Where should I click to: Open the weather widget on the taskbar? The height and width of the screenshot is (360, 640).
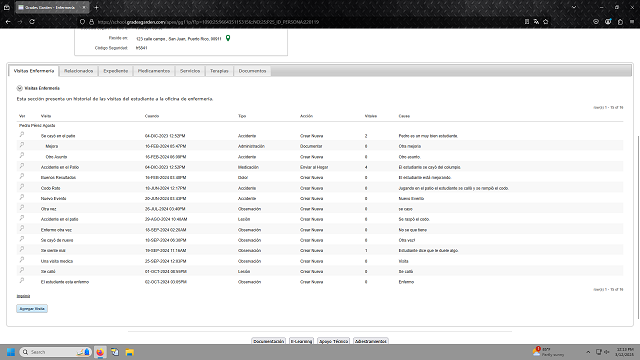[549, 352]
